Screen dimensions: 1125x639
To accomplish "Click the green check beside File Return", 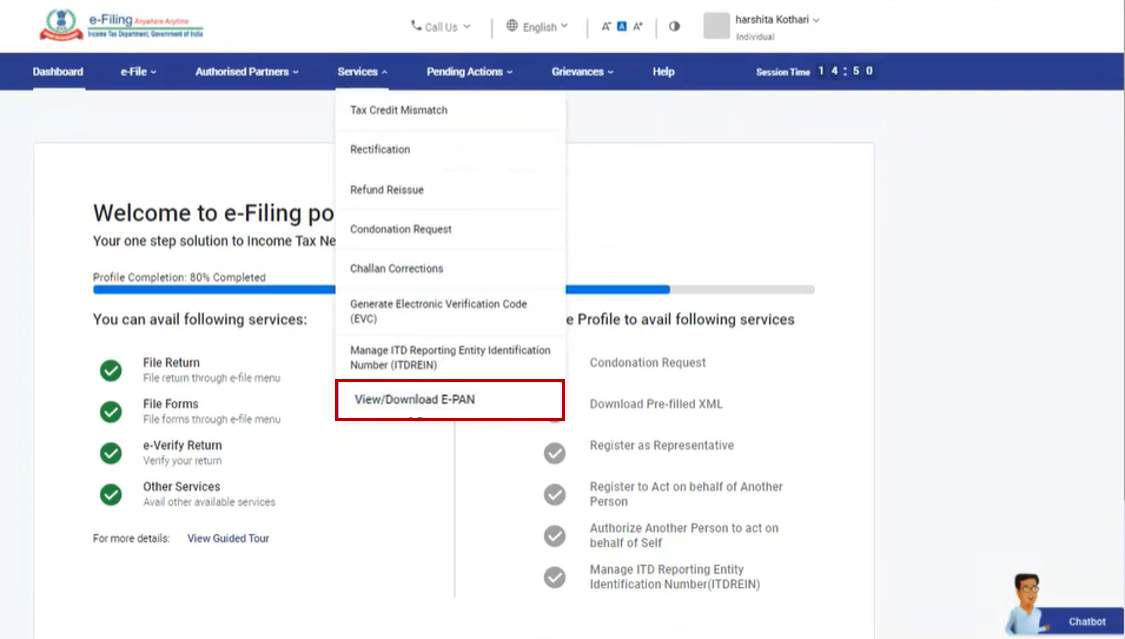I will [111, 370].
